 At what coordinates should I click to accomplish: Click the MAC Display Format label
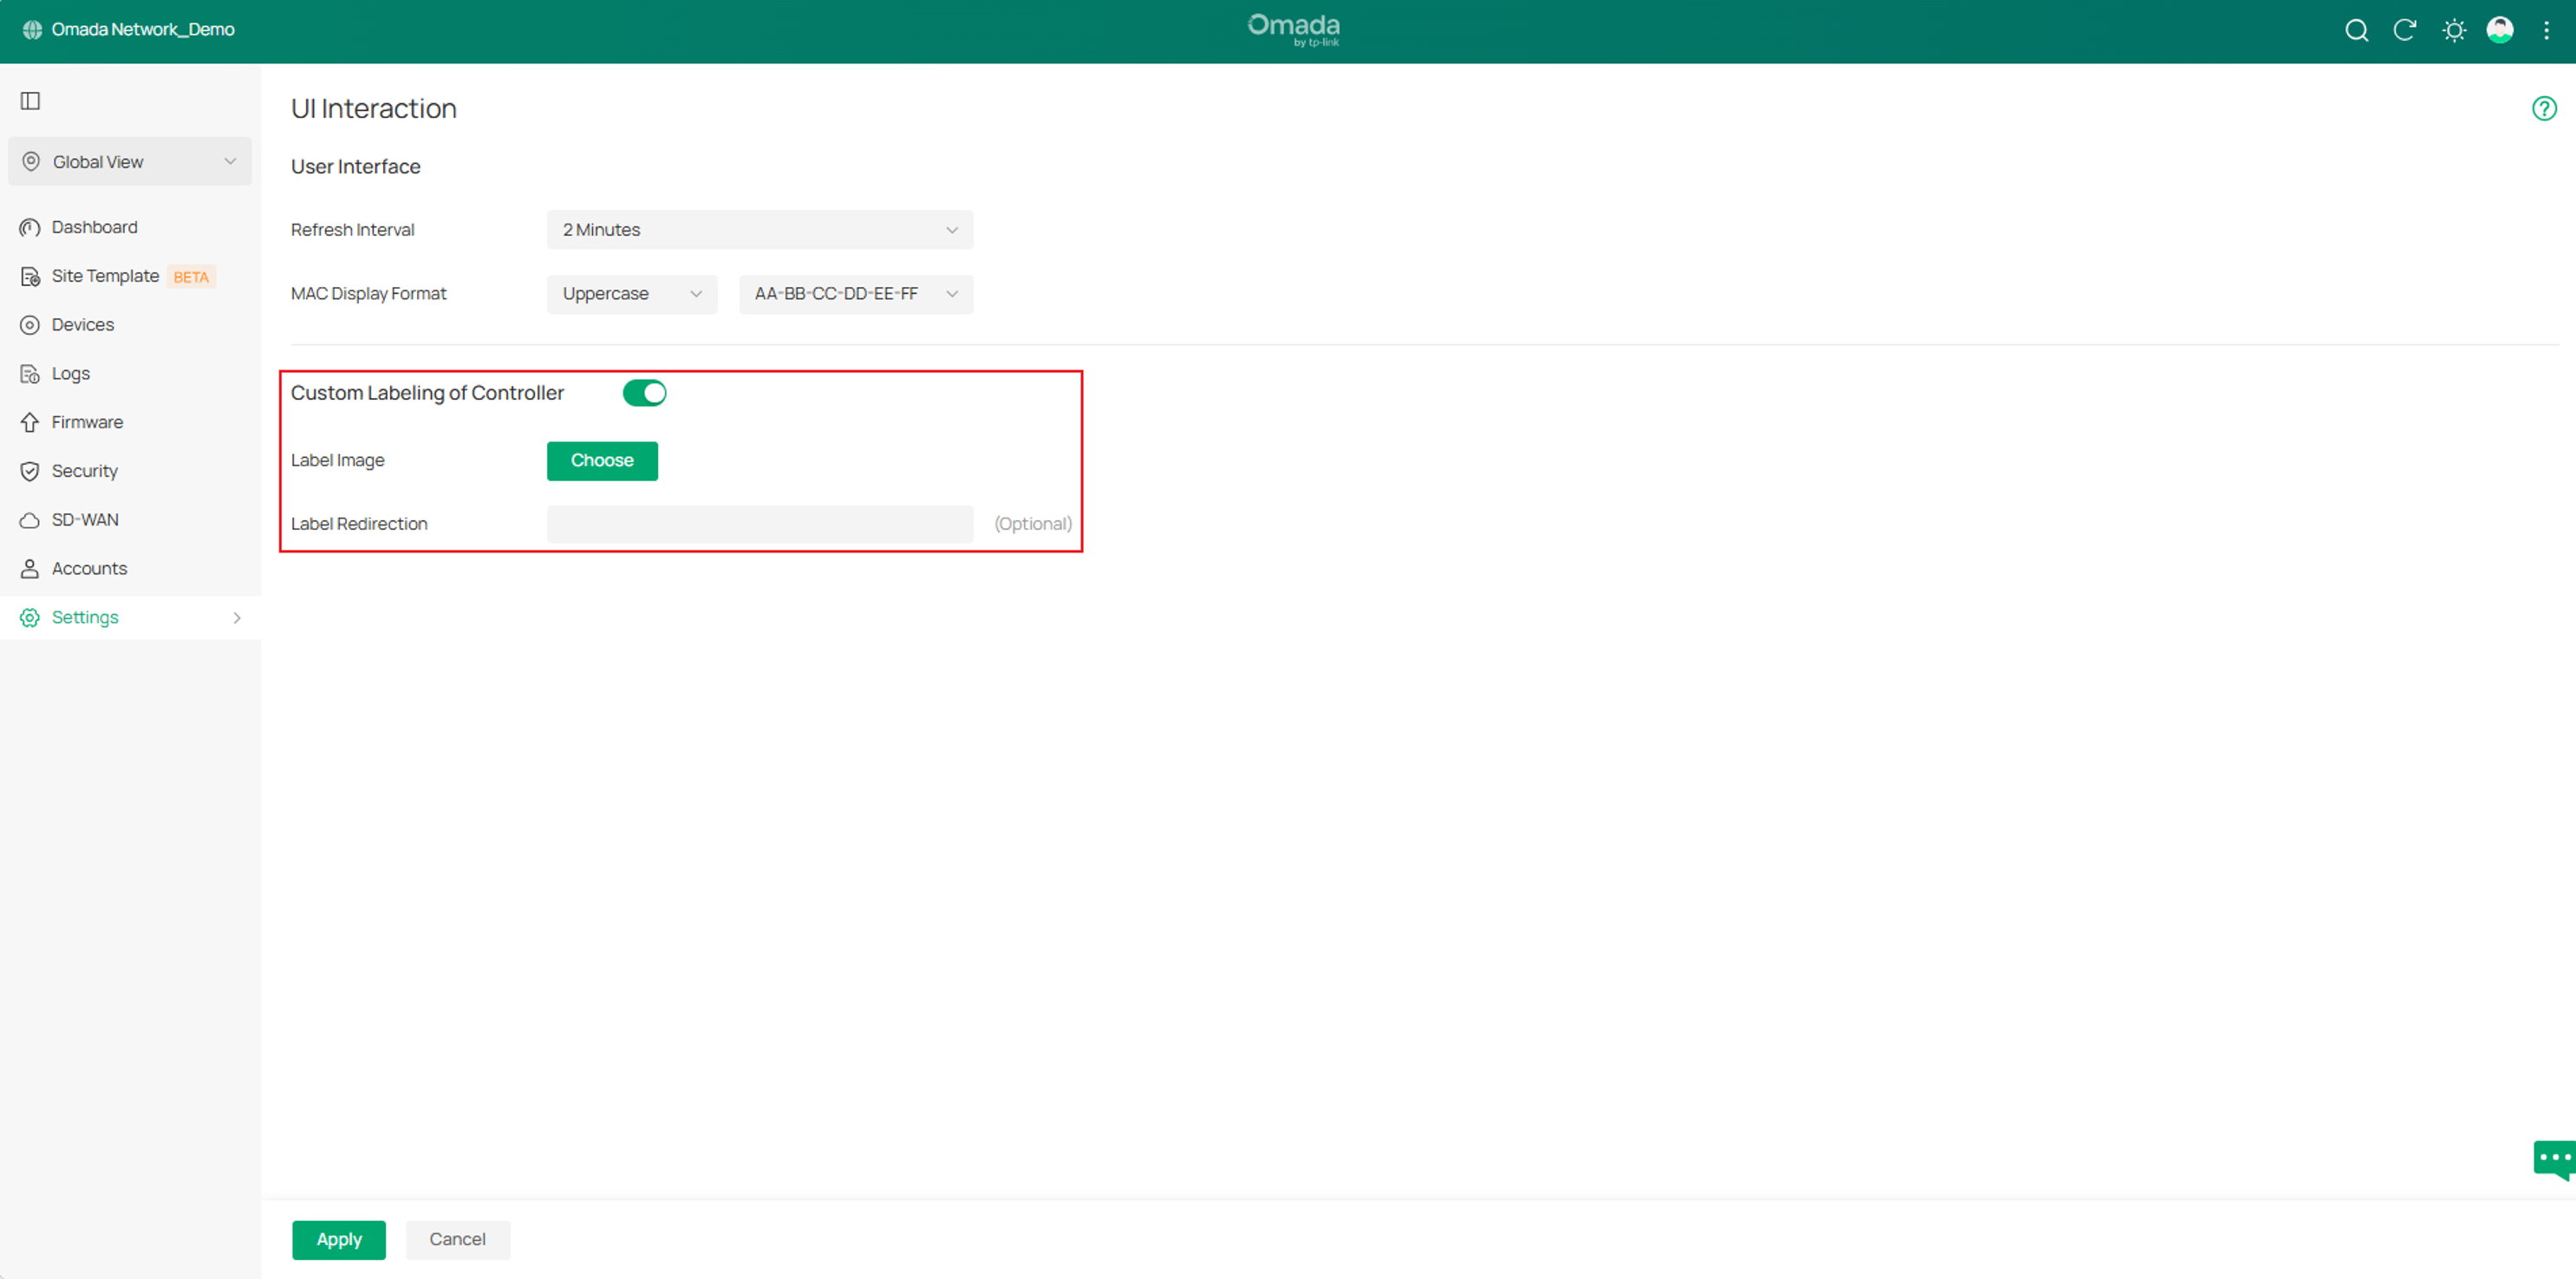(369, 294)
